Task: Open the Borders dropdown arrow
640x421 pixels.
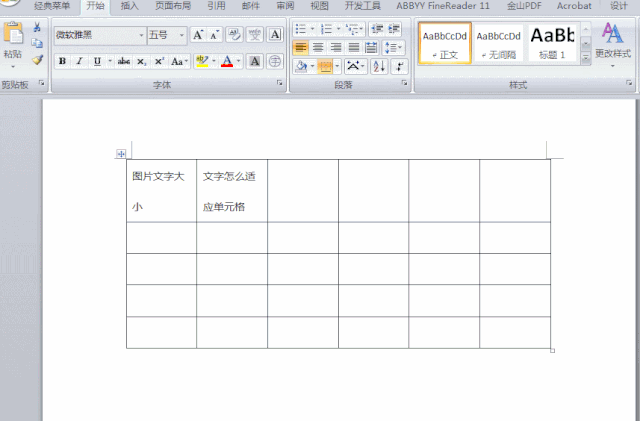Action: (x=337, y=66)
